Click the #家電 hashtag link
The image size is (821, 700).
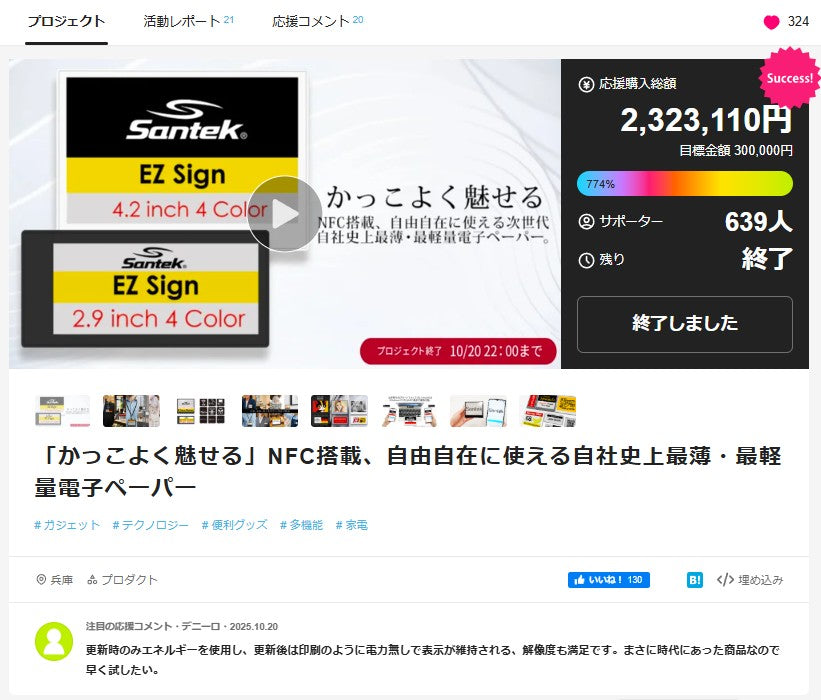point(352,525)
